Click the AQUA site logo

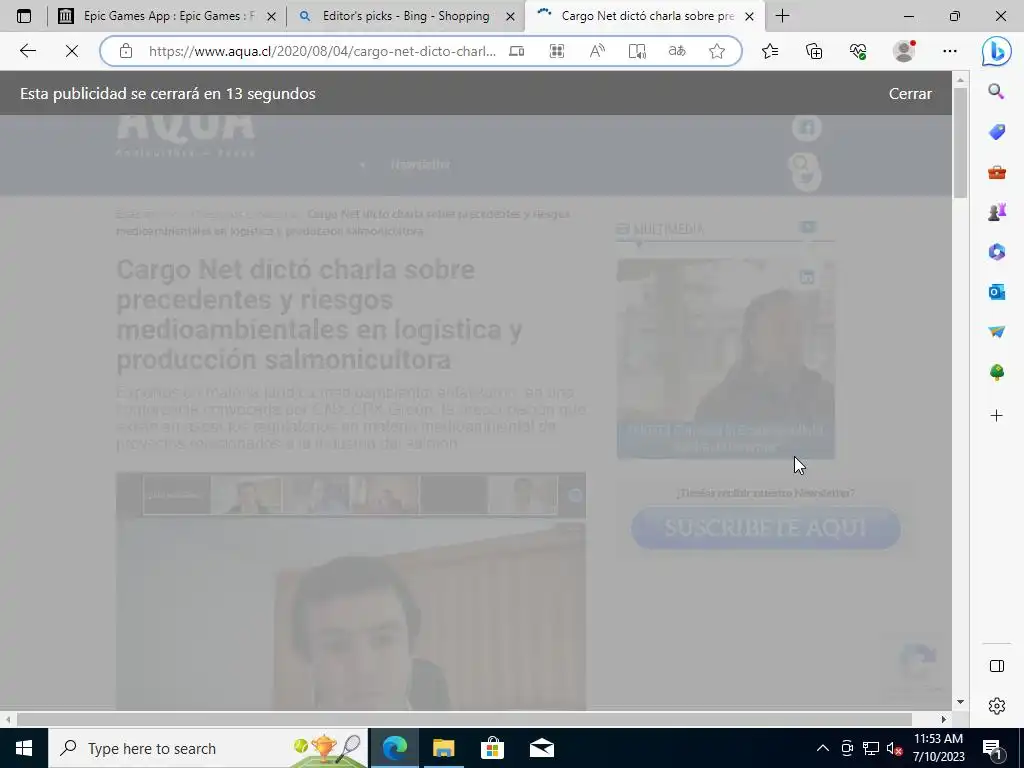tap(185, 134)
